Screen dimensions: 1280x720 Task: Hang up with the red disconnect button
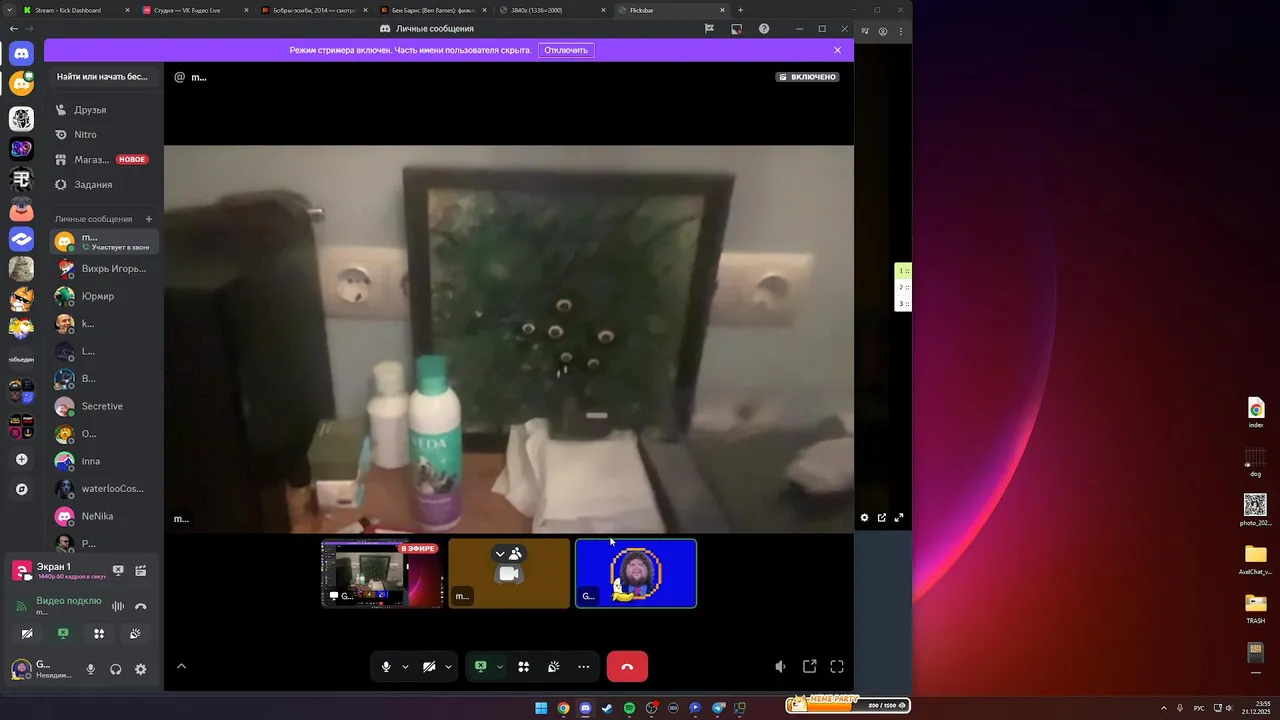click(x=627, y=666)
